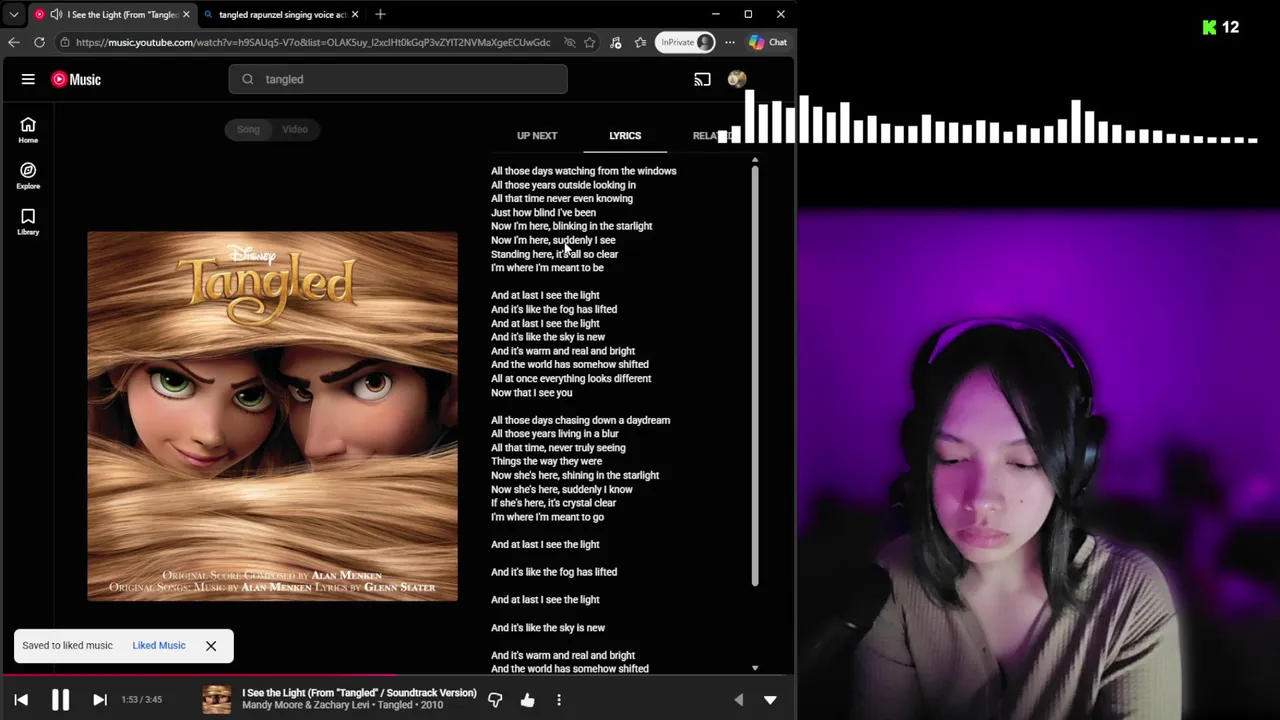Screen dimensions: 1280x720
Task: Click the small album thumbnail in player bar
Action: (x=216, y=700)
